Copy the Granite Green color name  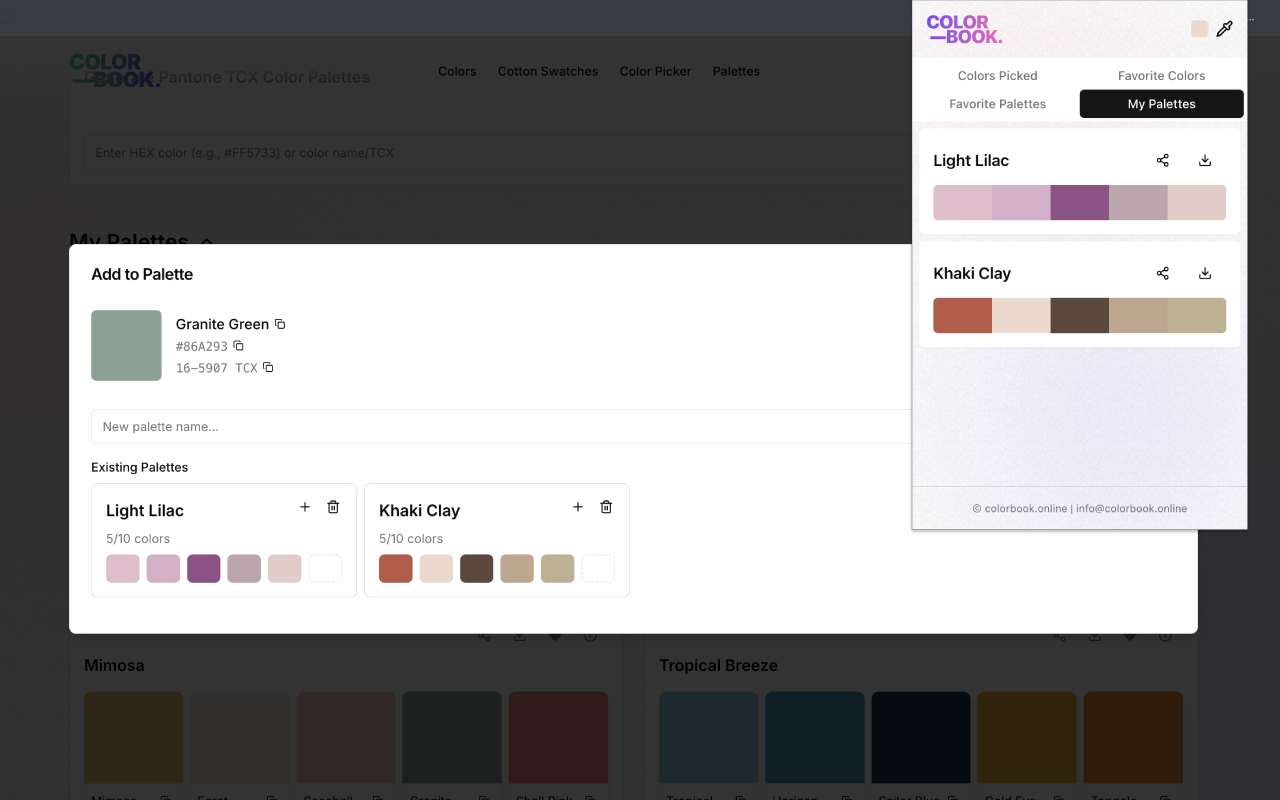(x=280, y=324)
